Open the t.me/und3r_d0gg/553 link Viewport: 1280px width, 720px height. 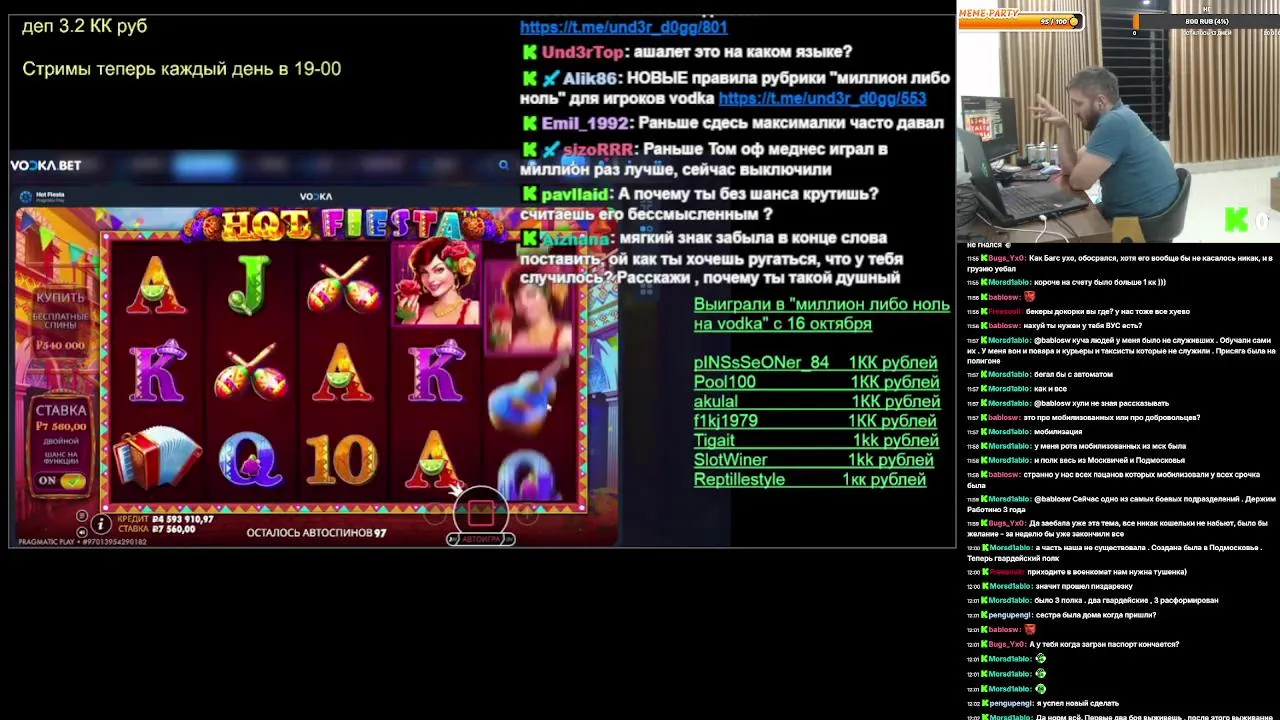(822, 98)
